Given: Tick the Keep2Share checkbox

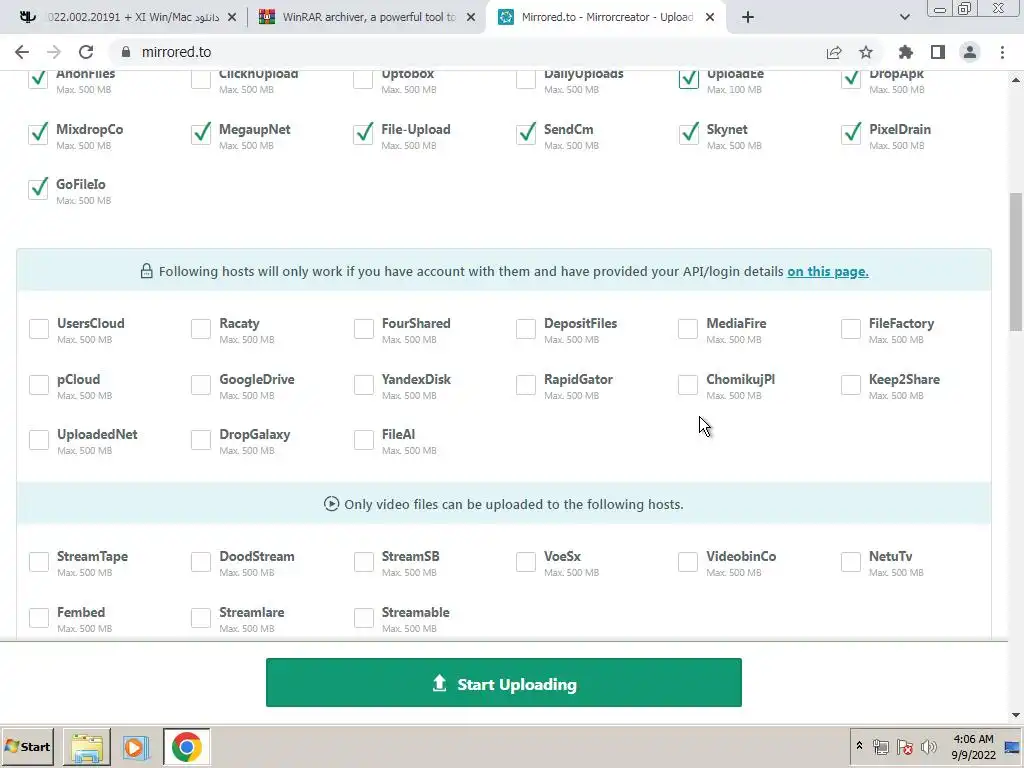Looking at the screenshot, I should (851, 385).
